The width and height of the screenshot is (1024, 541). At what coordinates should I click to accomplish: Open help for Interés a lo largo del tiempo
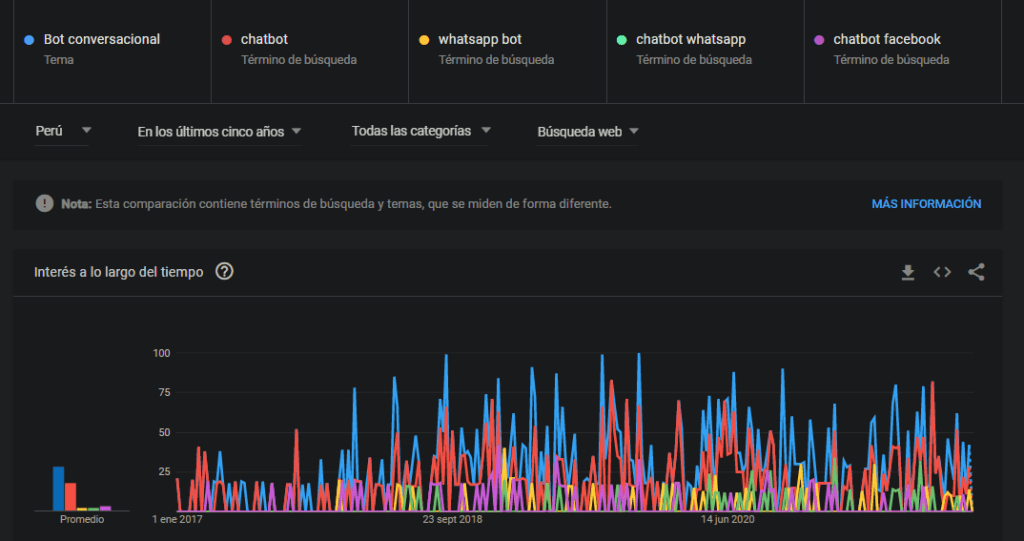click(x=224, y=271)
